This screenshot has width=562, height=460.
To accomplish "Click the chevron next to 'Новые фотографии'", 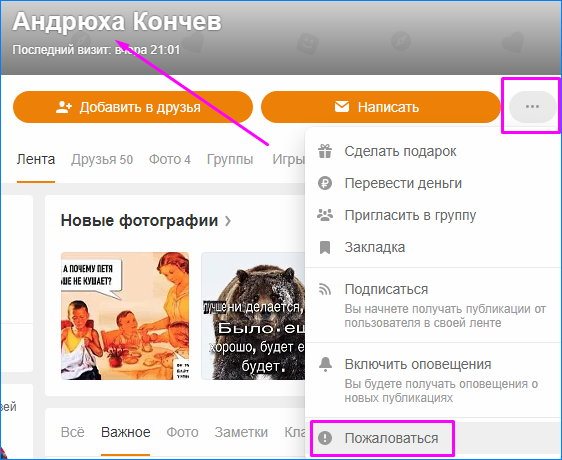I will coord(228,221).
